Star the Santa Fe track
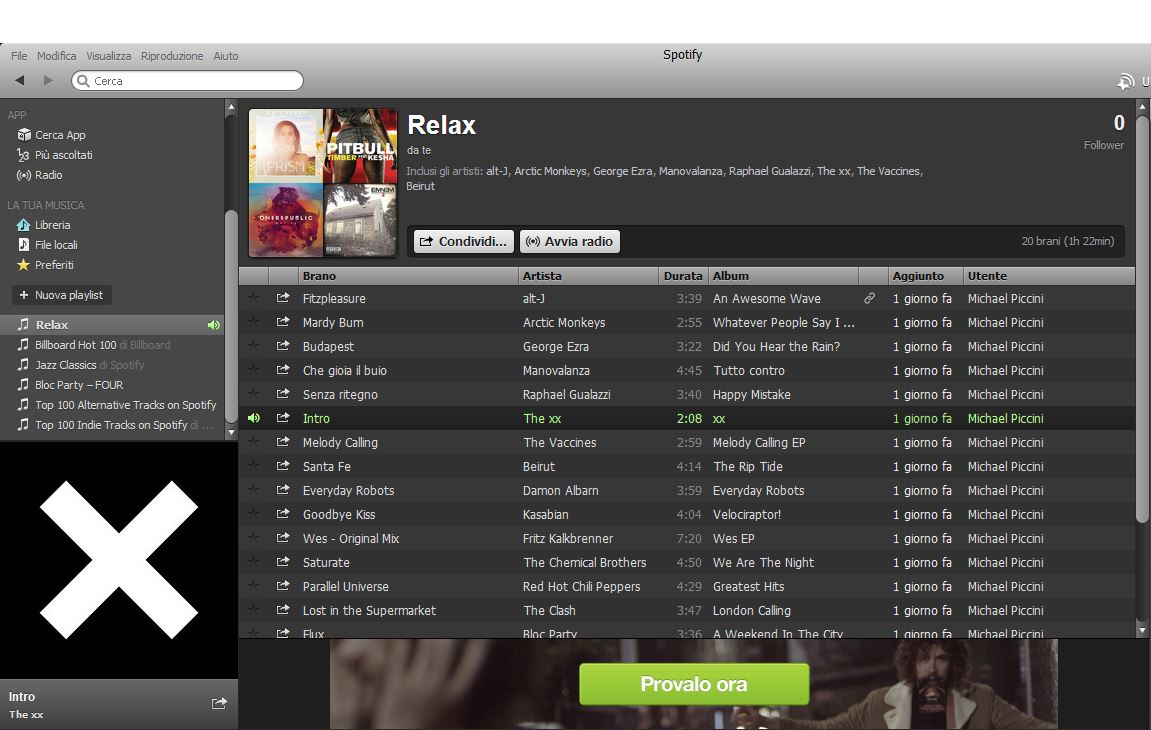 click(254, 466)
